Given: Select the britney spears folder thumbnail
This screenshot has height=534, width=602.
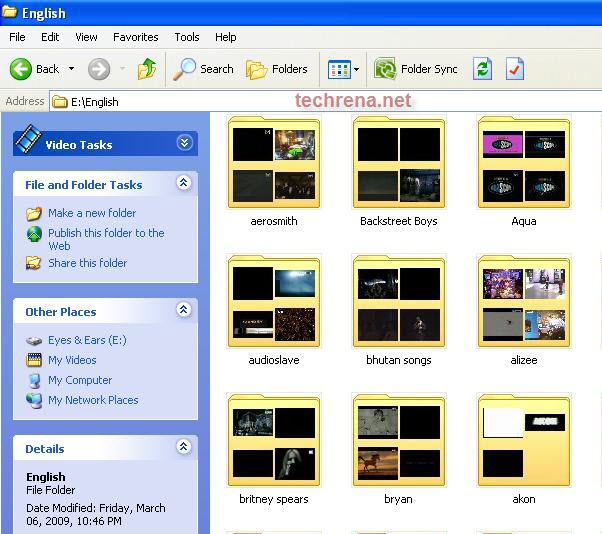Looking at the screenshot, I should [x=274, y=440].
